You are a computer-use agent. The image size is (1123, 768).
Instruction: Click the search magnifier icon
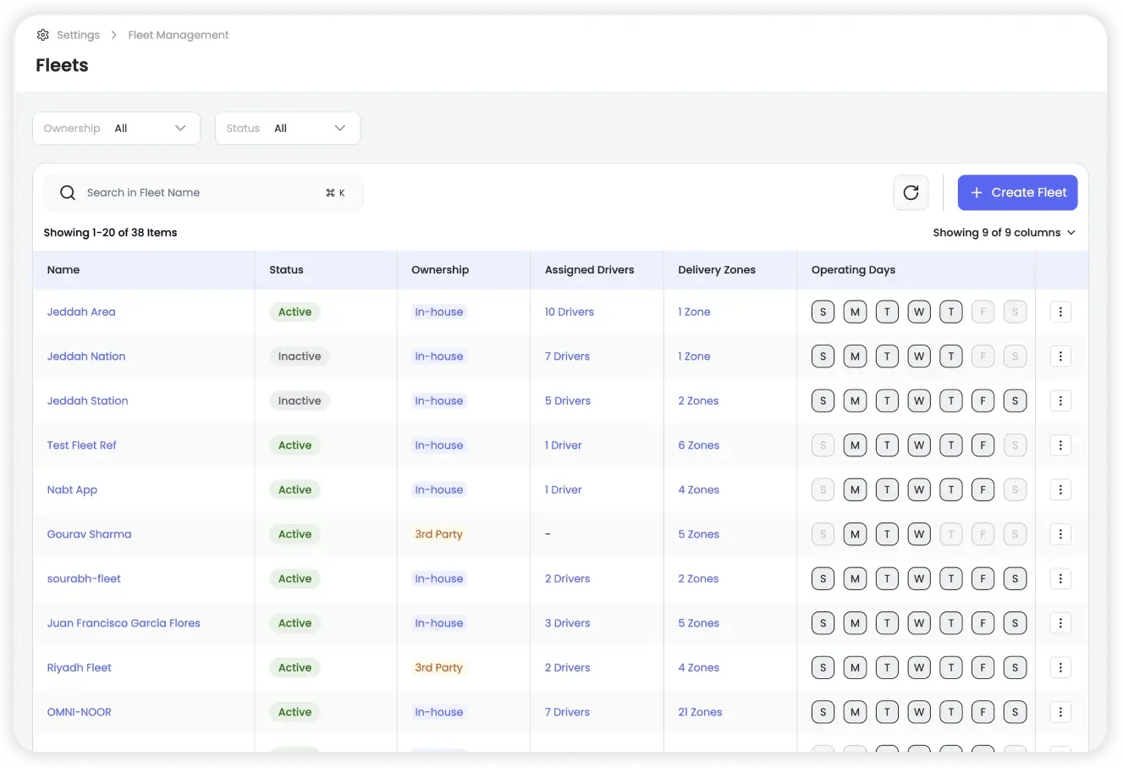67,193
